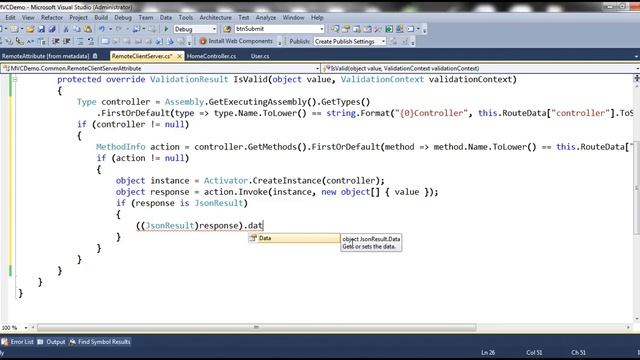Open Object Browser toolbar icon
Screen dimensions: 640x360
pyautogui.click(x=367, y=29)
